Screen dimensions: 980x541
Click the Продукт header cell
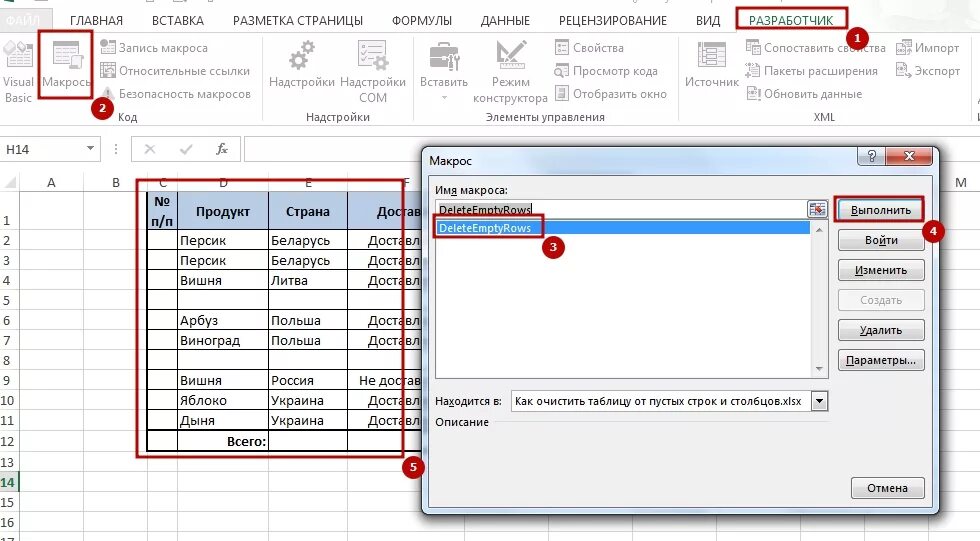[223, 211]
